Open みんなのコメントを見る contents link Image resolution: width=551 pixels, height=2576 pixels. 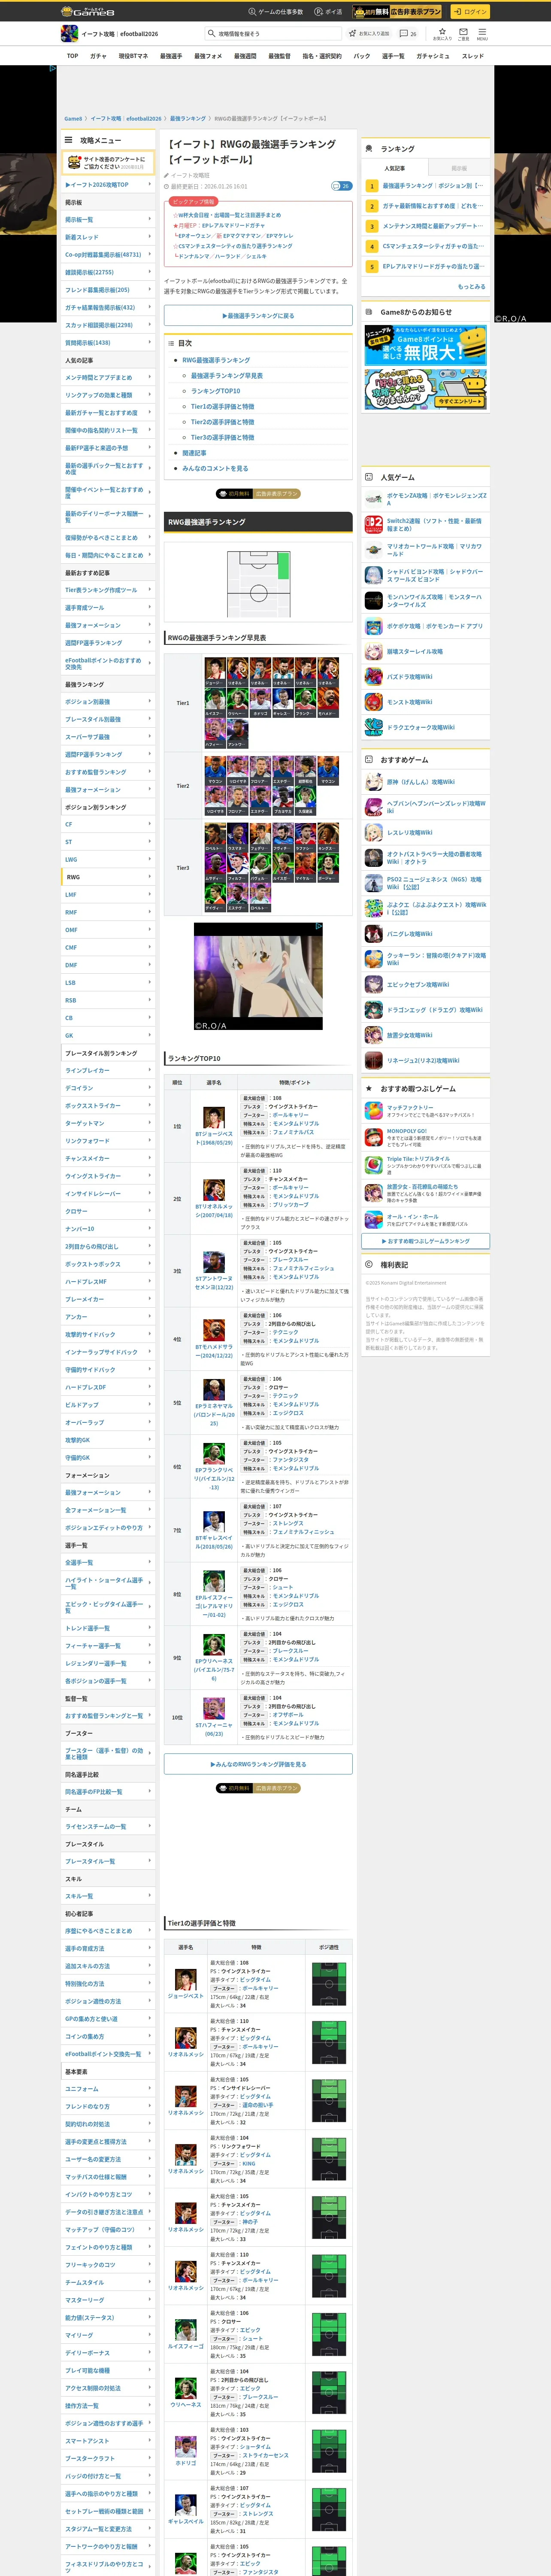tap(215, 468)
